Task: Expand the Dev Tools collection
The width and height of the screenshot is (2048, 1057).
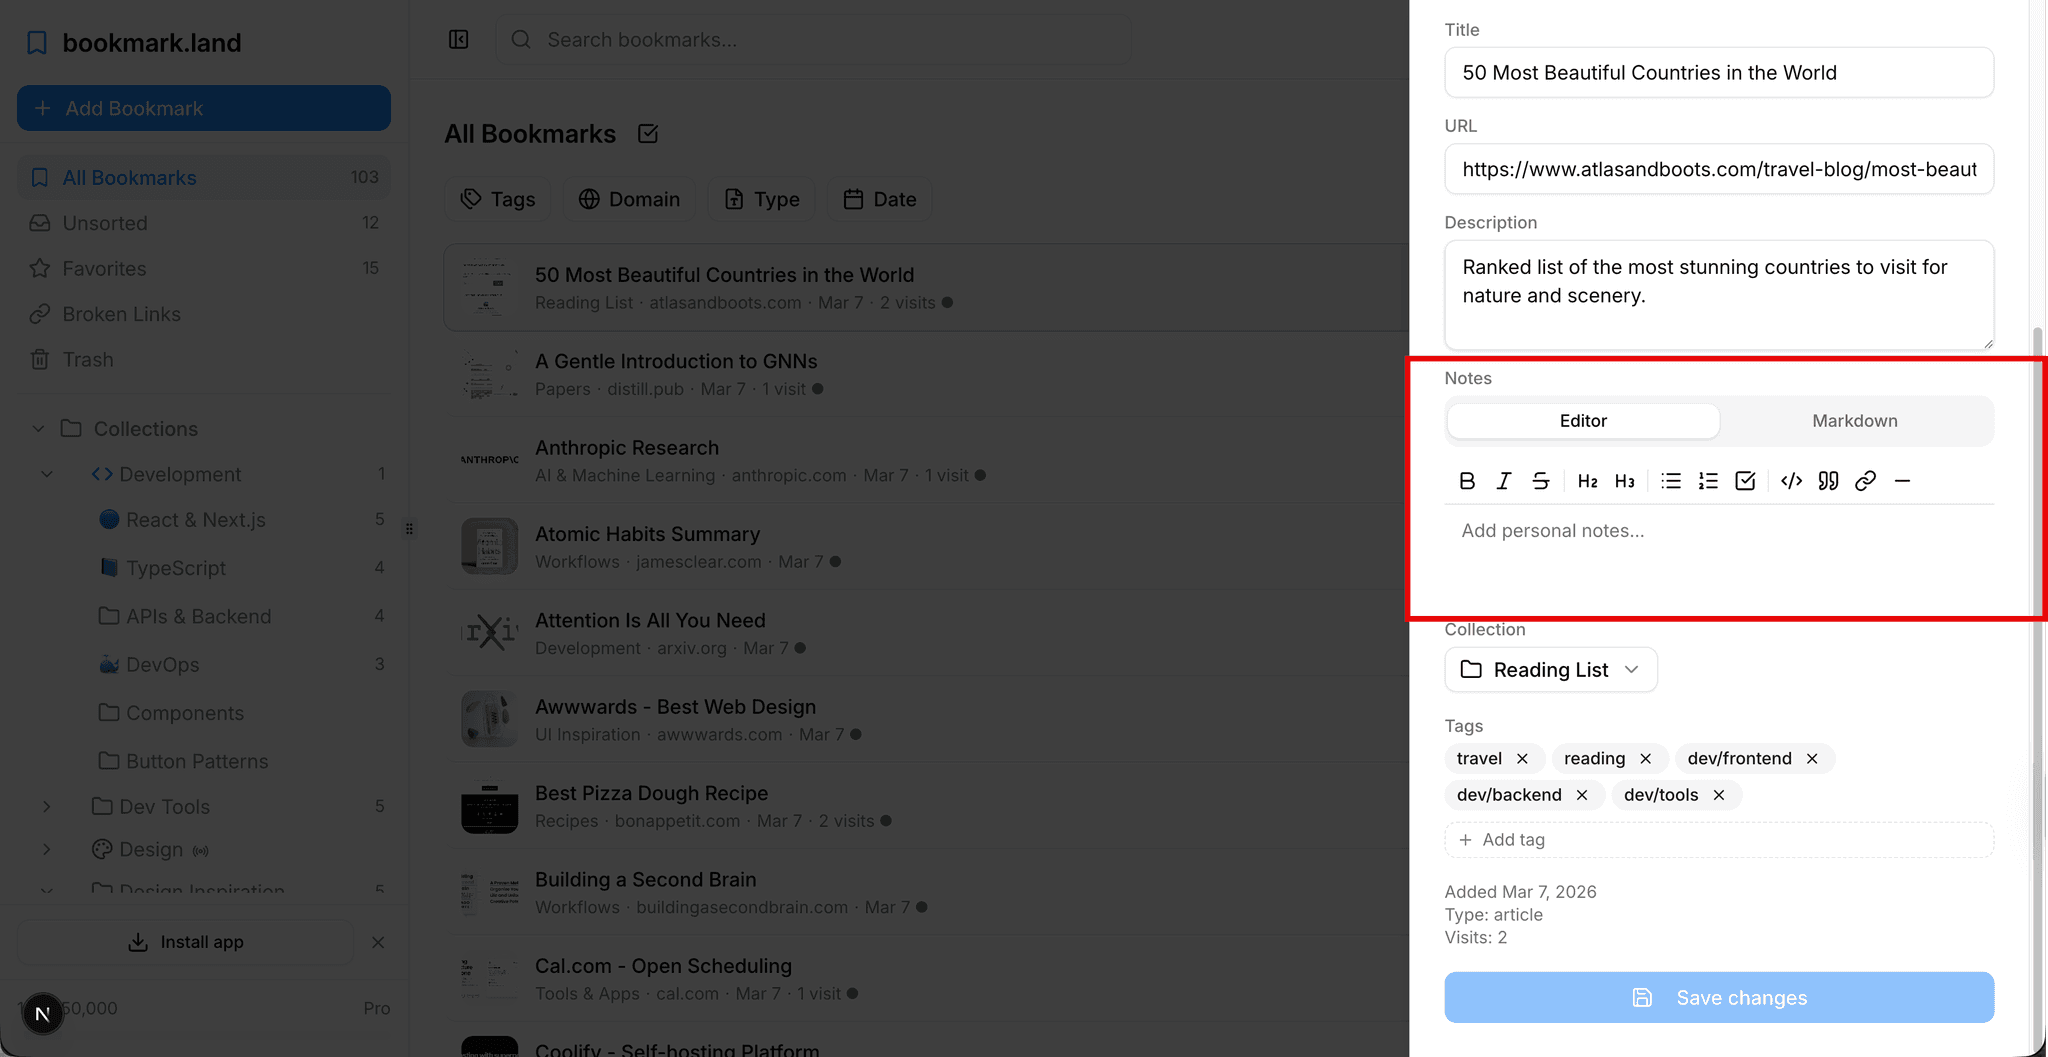Action: pyautogui.click(x=47, y=806)
